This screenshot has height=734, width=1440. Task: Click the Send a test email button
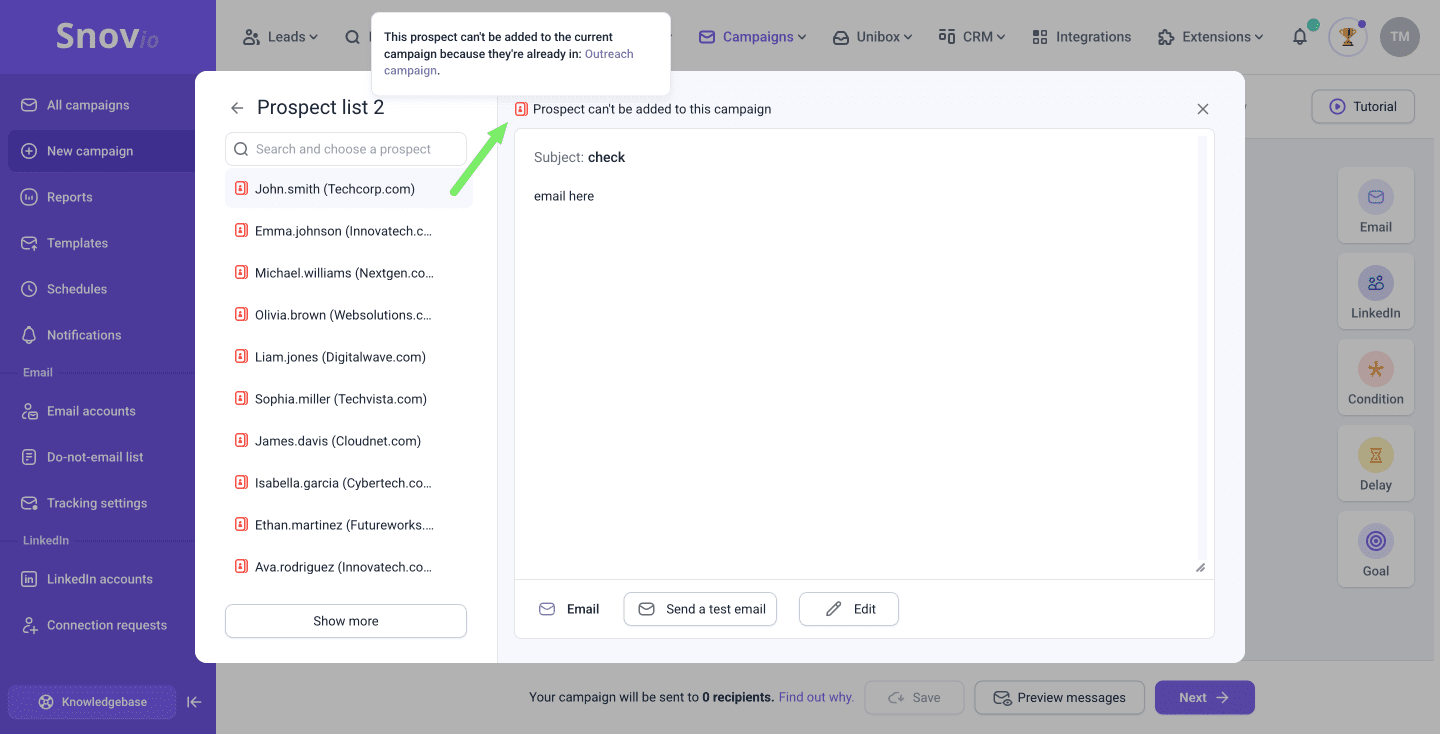[700, 609]
